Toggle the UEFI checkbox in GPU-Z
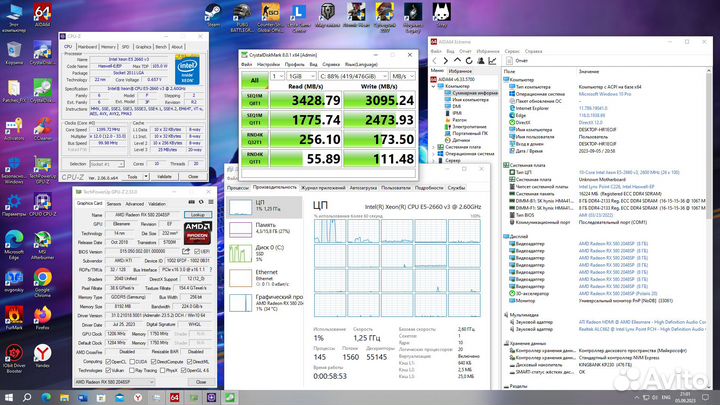The image size is (720, 405). coord(197,252)
